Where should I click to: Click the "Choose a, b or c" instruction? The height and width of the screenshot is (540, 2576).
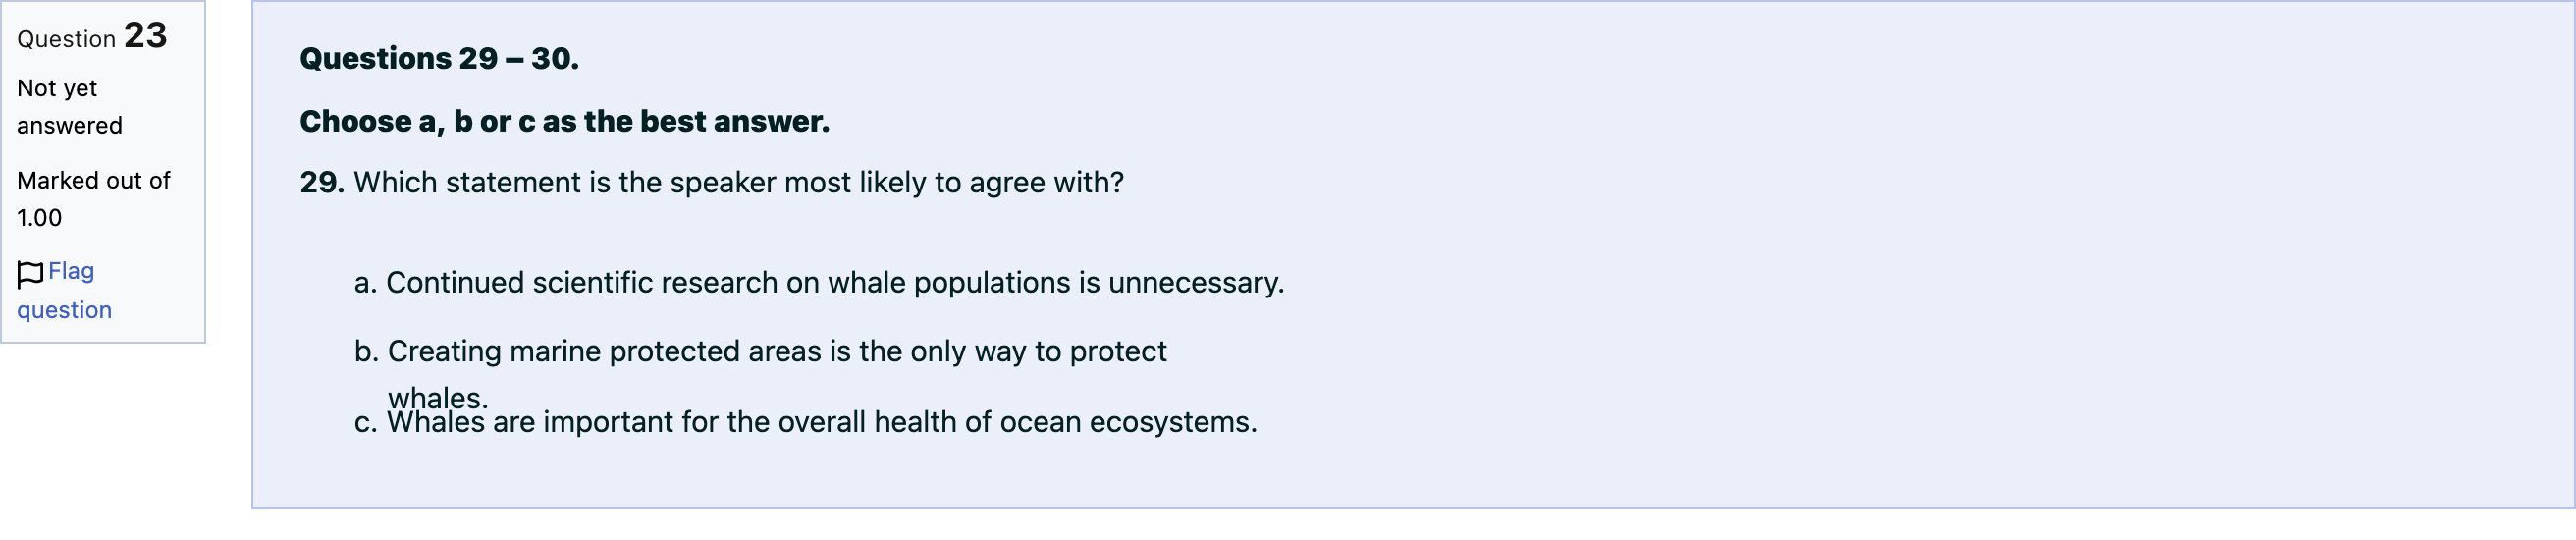pyautogui.click(x=565, y=122)
